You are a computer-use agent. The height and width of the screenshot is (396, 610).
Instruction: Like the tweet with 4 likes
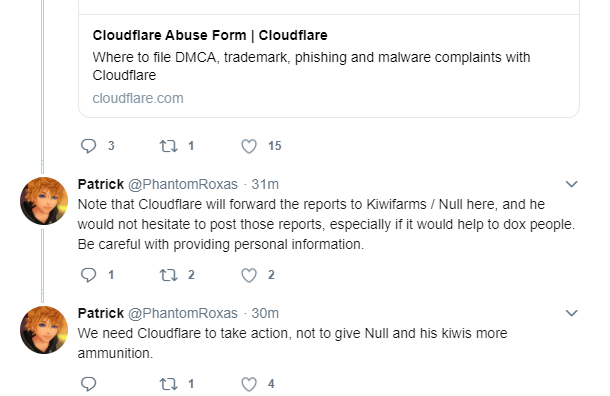(x=249, y=384)
